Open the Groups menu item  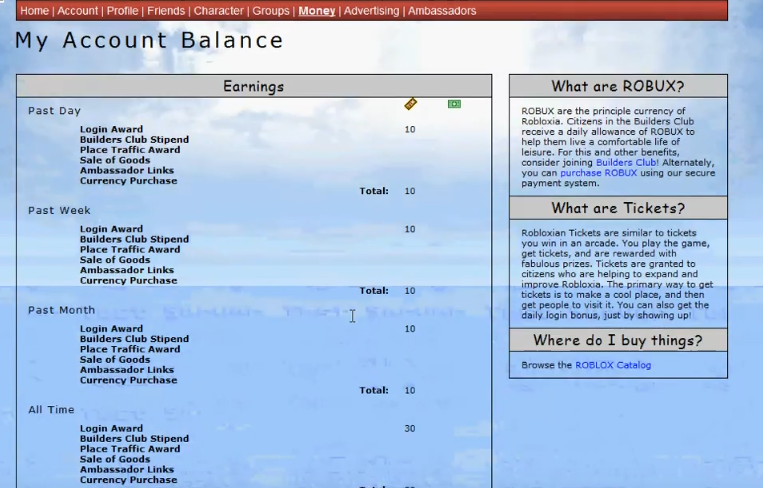click(271, 11)
